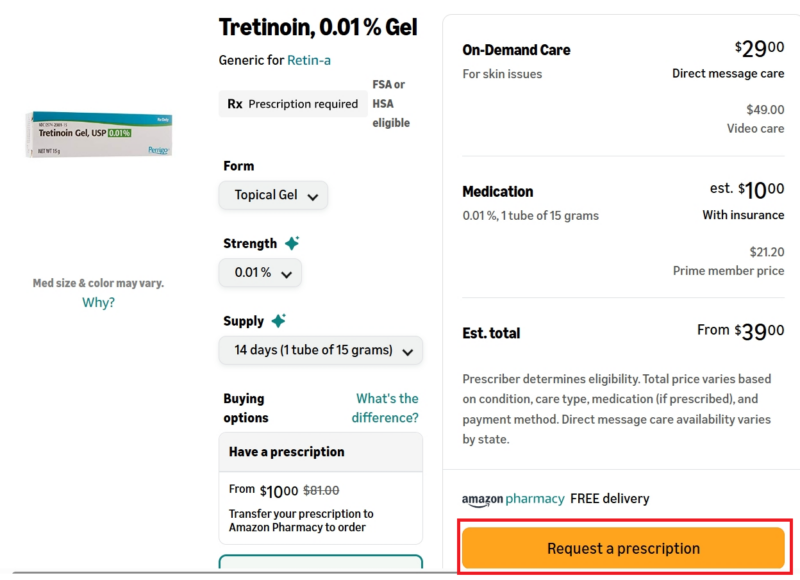Click the "Transfer your prescription" description text
800x580 pixels.
click(301, 520)
